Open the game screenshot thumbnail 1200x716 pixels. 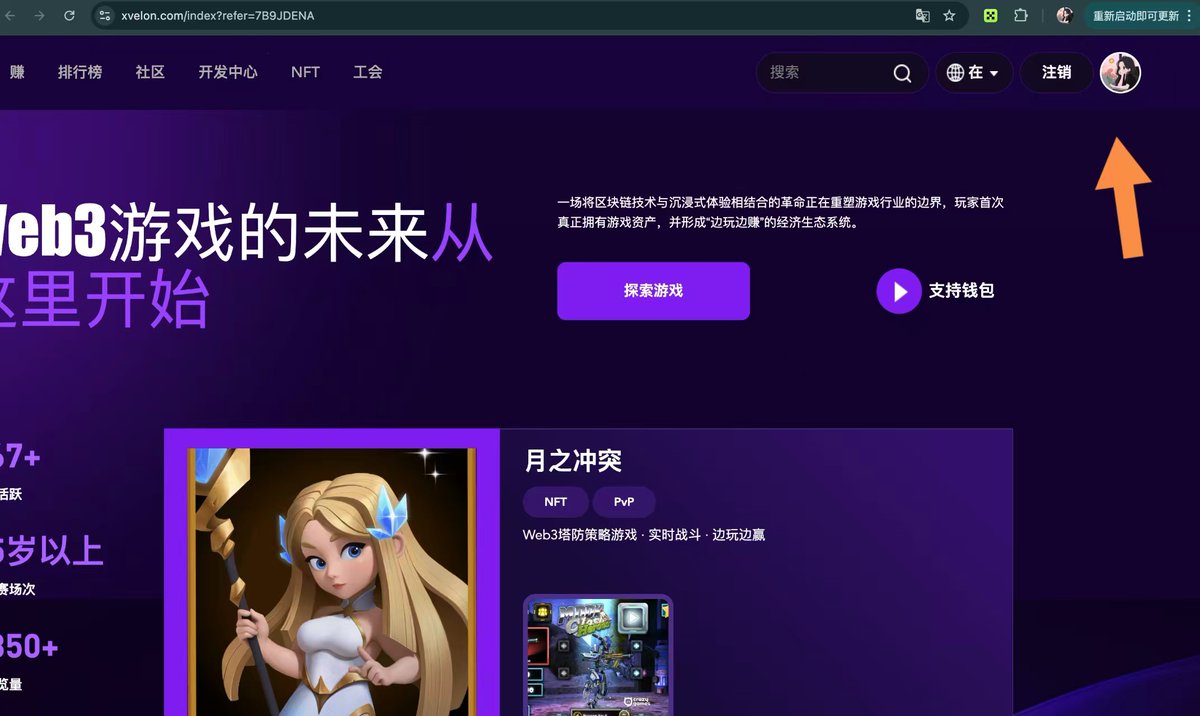598,656
